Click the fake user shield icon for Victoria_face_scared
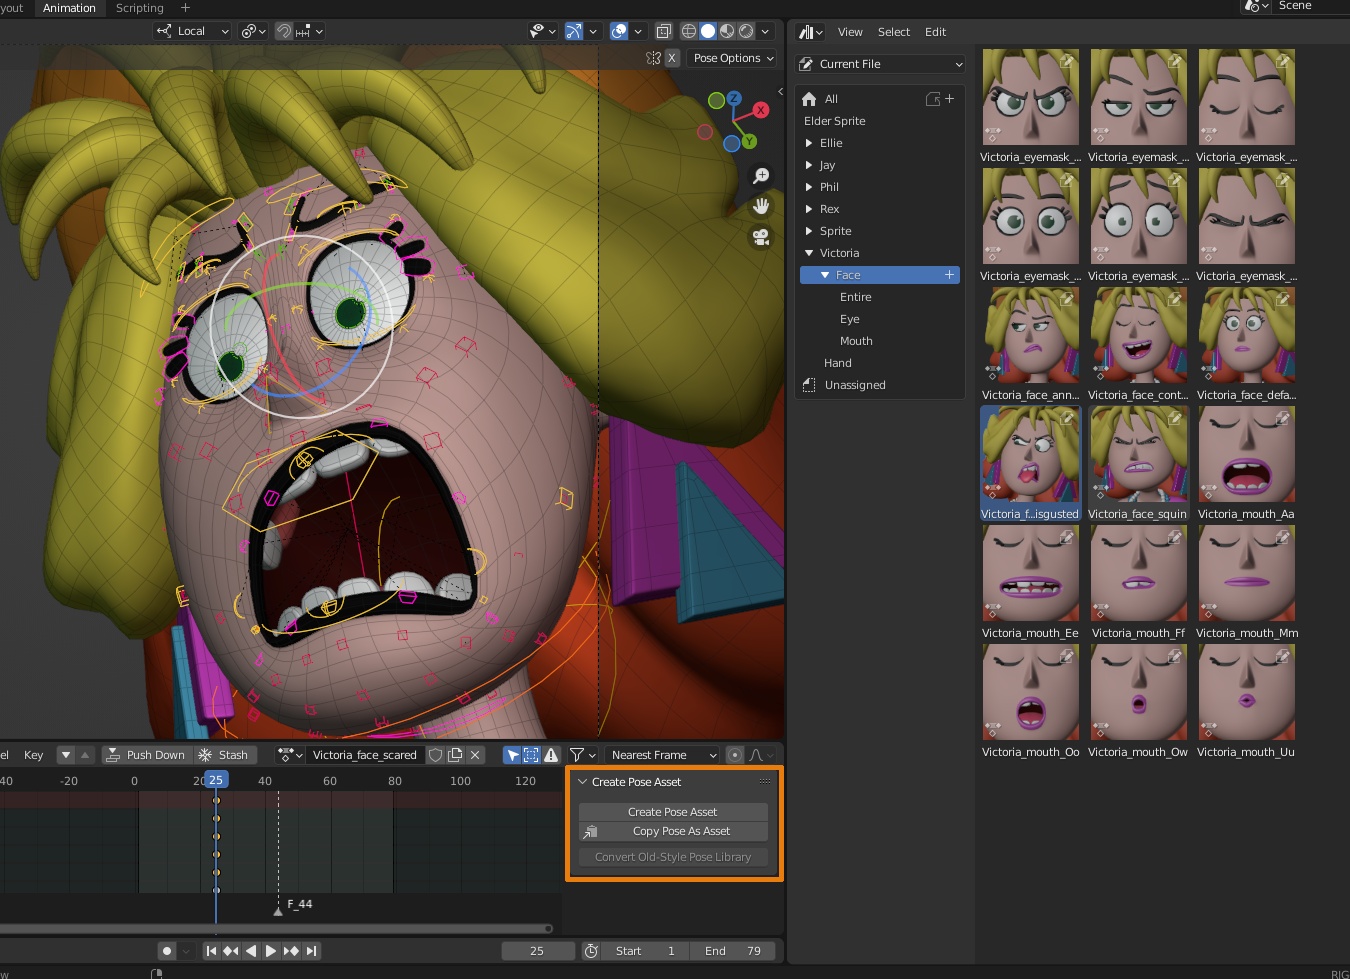1350x979 pixels. pyautogui.click(x=435, y=755)
